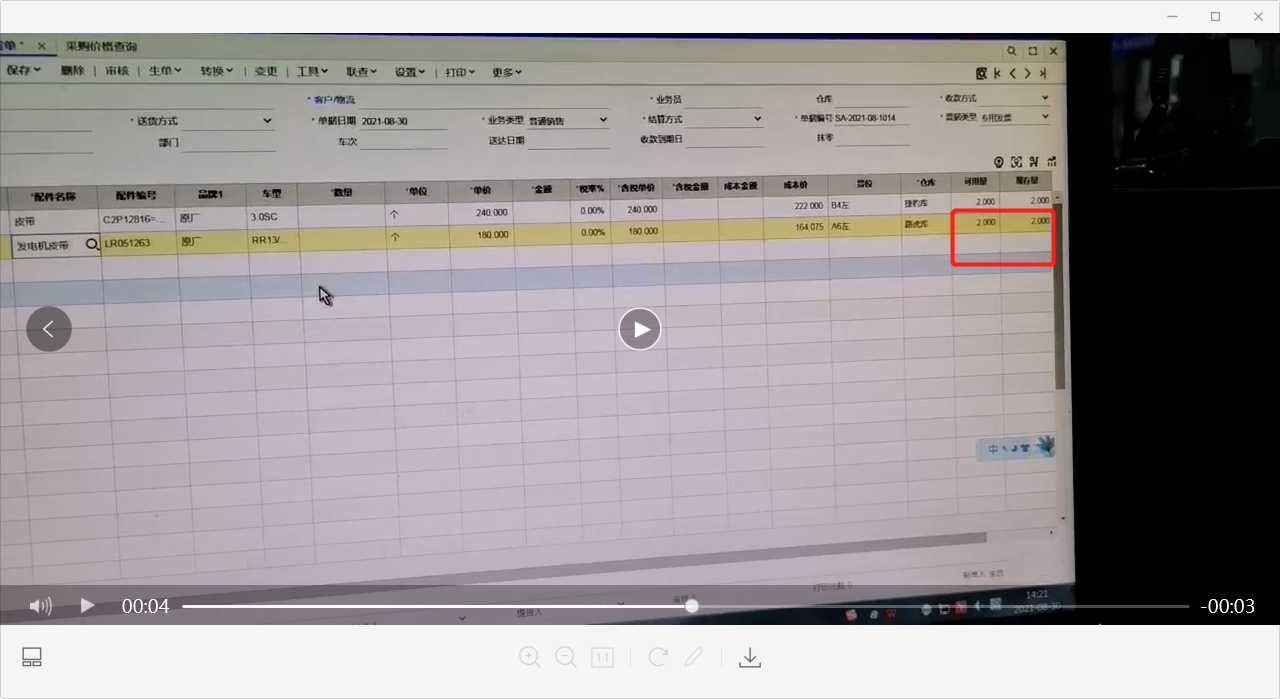Click the scan frame icon above the table

click(1017, 162)
